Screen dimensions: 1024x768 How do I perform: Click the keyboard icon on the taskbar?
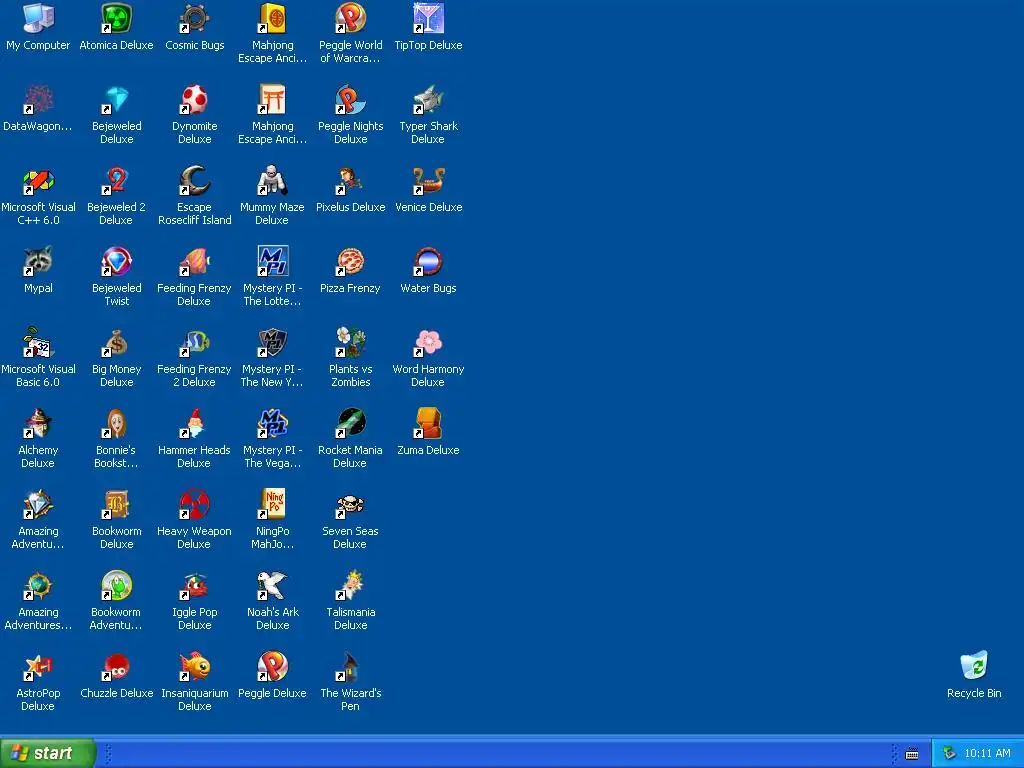(912, 754)
